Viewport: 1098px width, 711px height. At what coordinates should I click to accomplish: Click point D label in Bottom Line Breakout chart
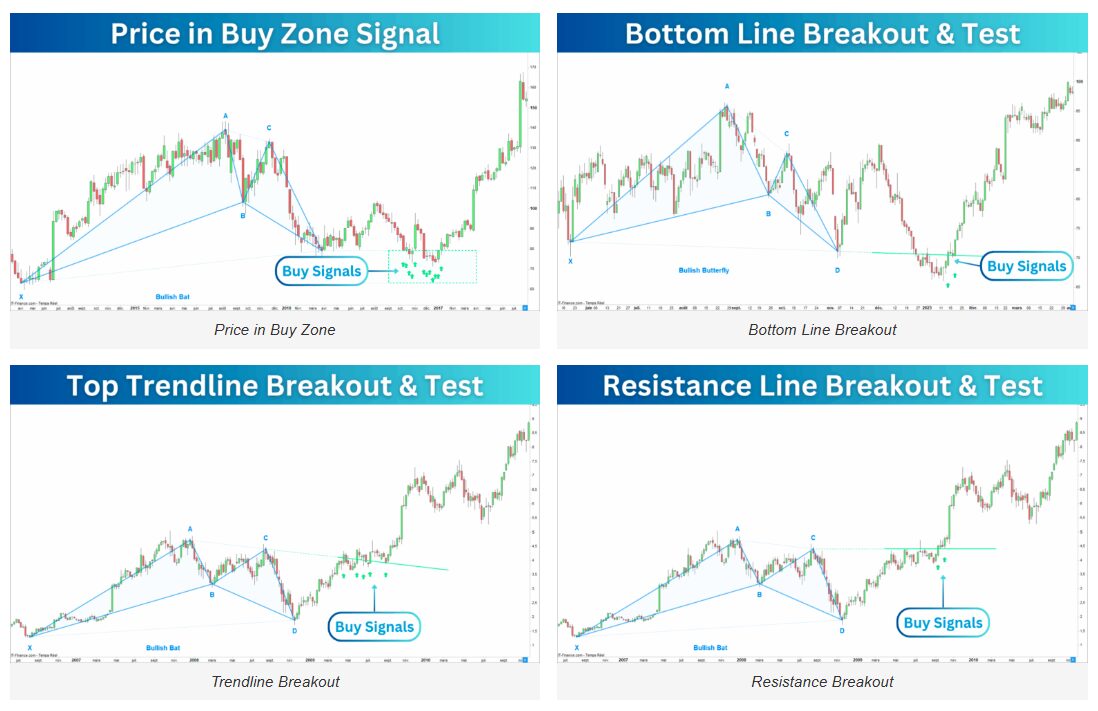837,270
